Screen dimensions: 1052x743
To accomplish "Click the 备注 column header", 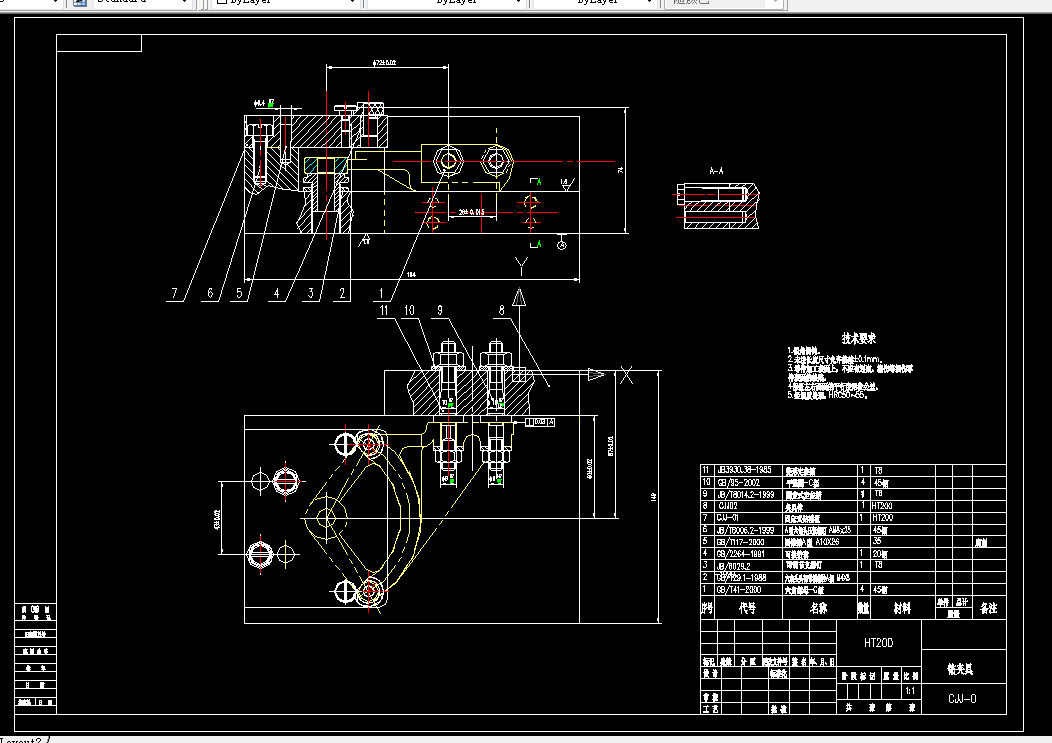I will click(x=988, y=608).
